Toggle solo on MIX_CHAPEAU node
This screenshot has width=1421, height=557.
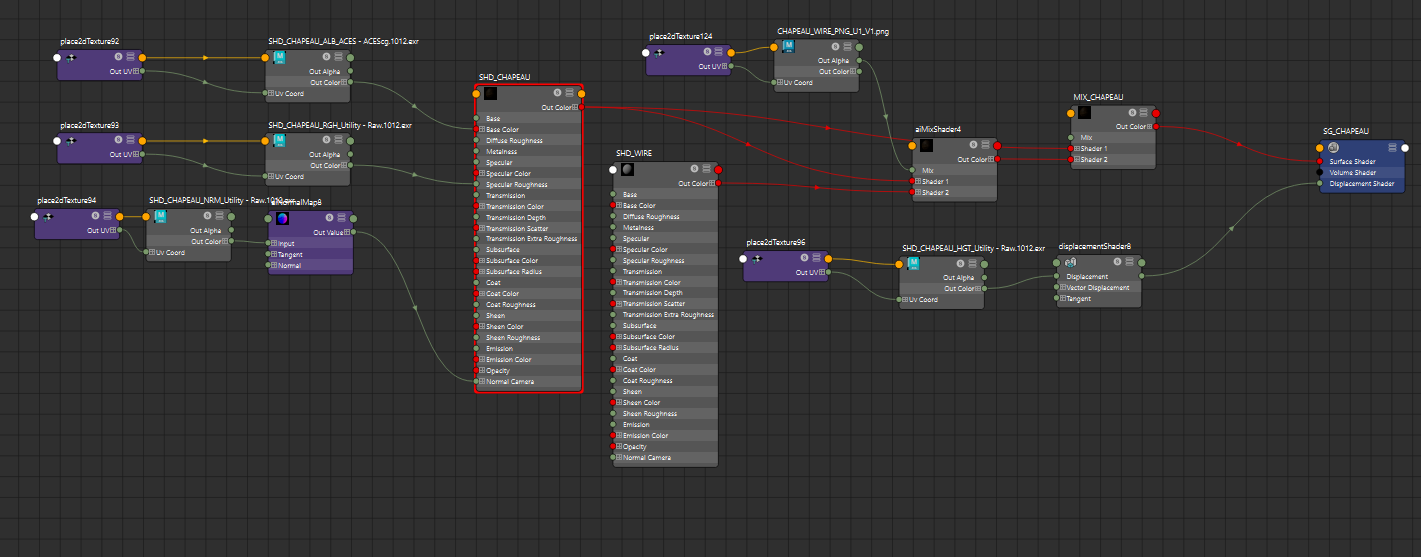(x=1131, y=113)
